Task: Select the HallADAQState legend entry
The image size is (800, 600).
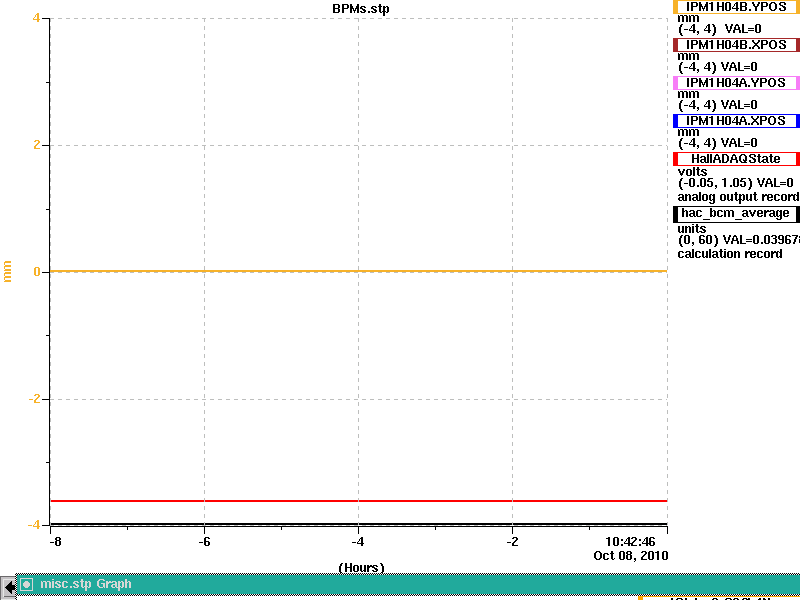Action: click(x=736, y=159)
